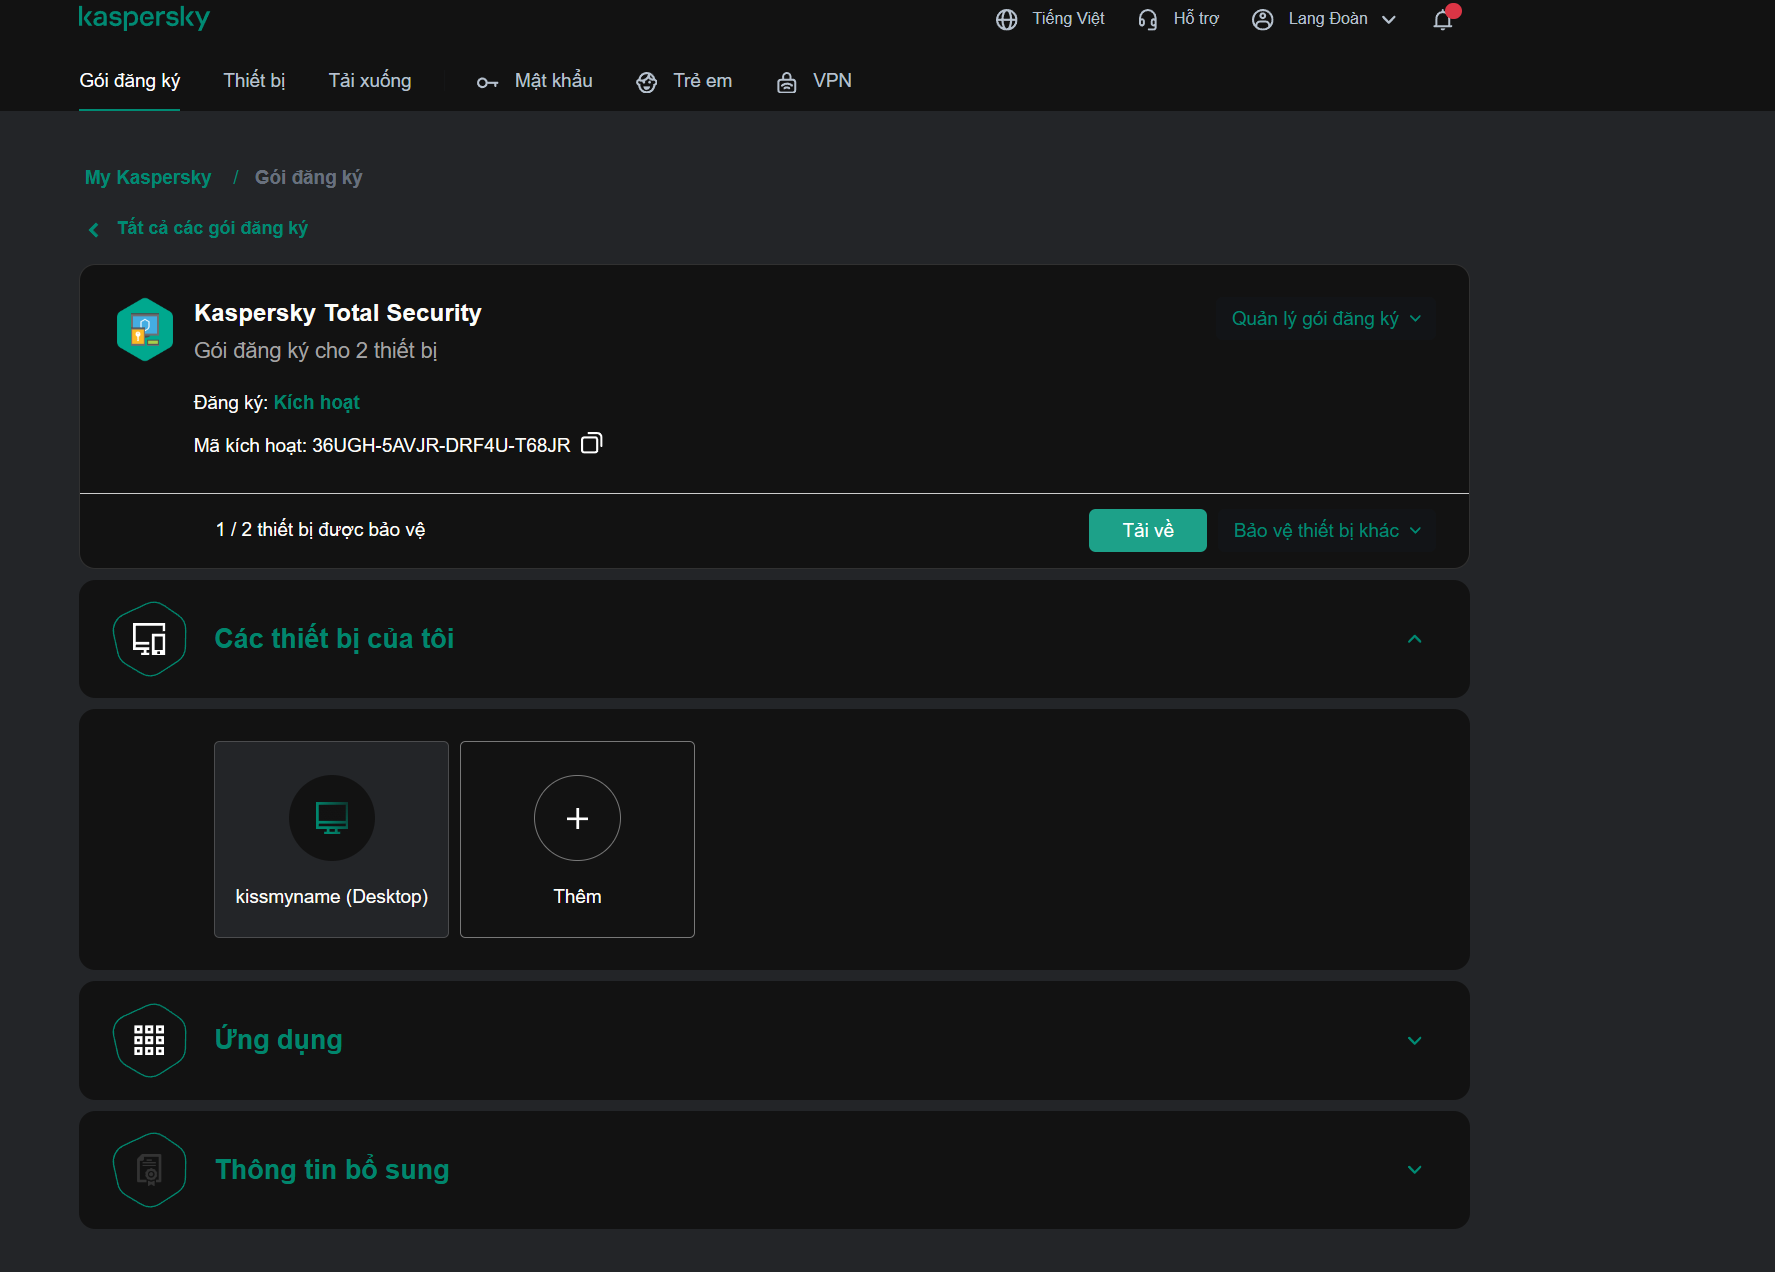Open the Gói đăng ký tab
Viewport: 1775px width, 1272px height.
click(x=130, y=81)
